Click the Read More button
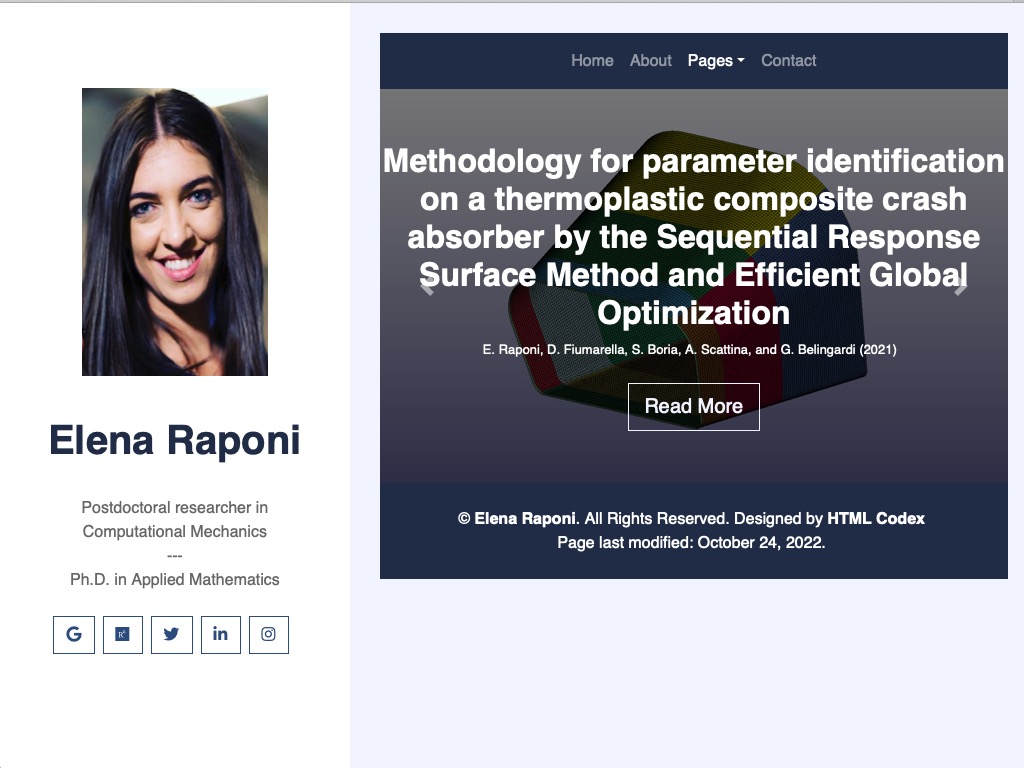1024x768 pixels. click(x=694, y=406)
